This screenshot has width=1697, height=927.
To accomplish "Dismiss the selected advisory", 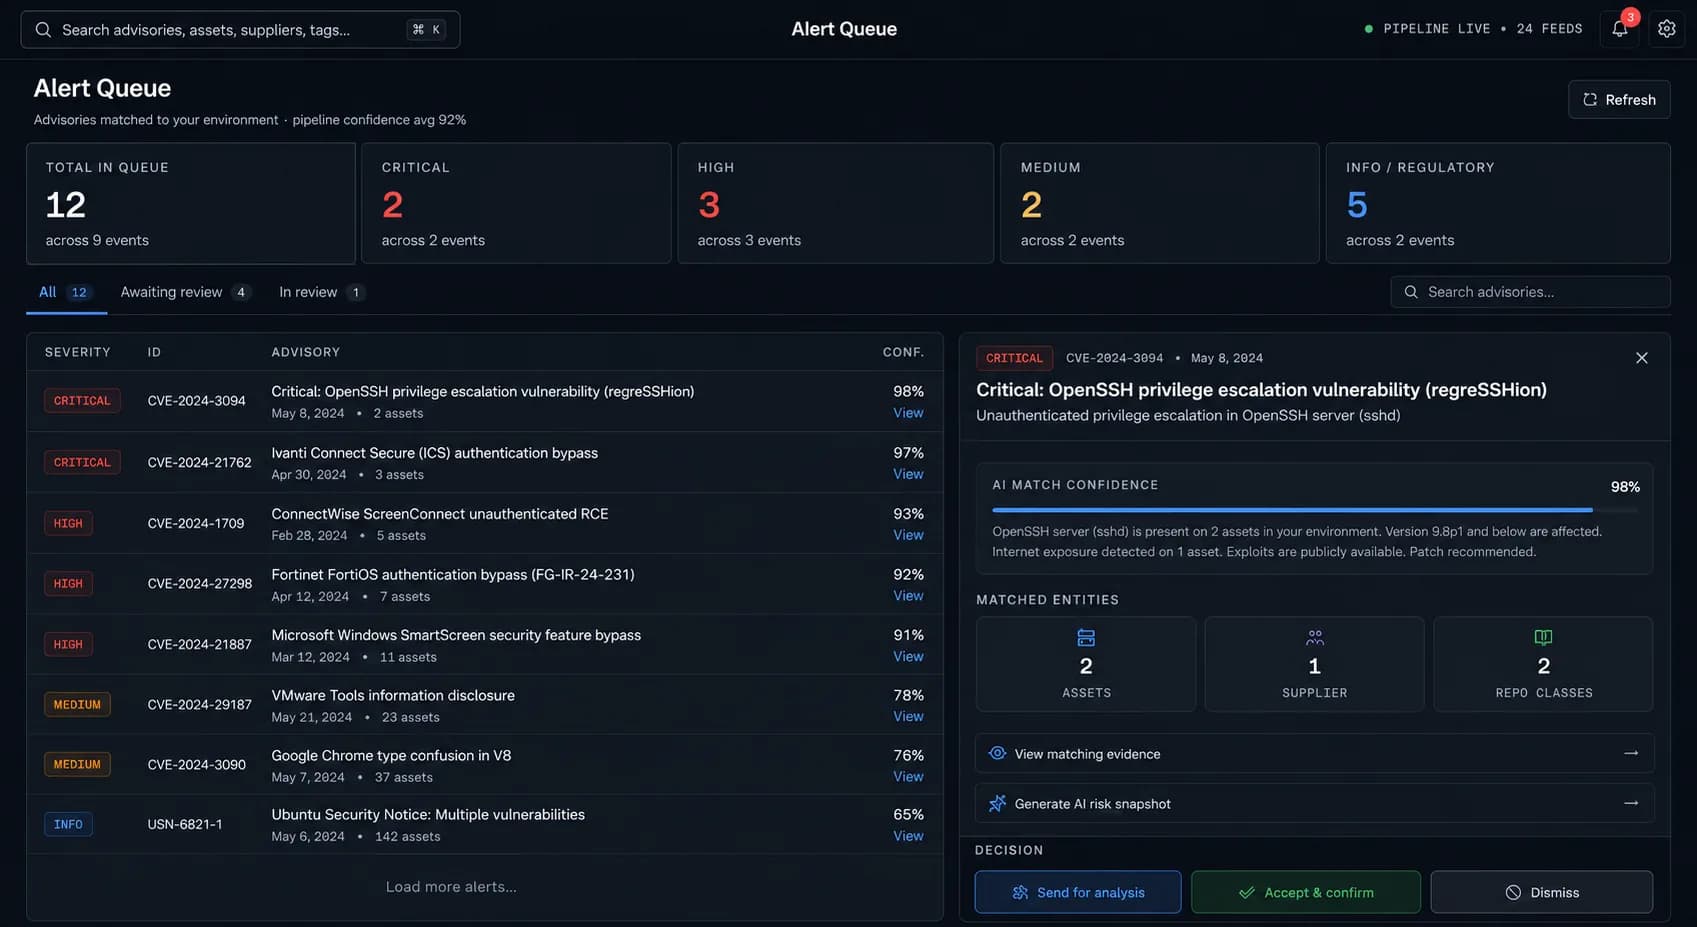I will pyautogui.click(x=1541, y=892).
